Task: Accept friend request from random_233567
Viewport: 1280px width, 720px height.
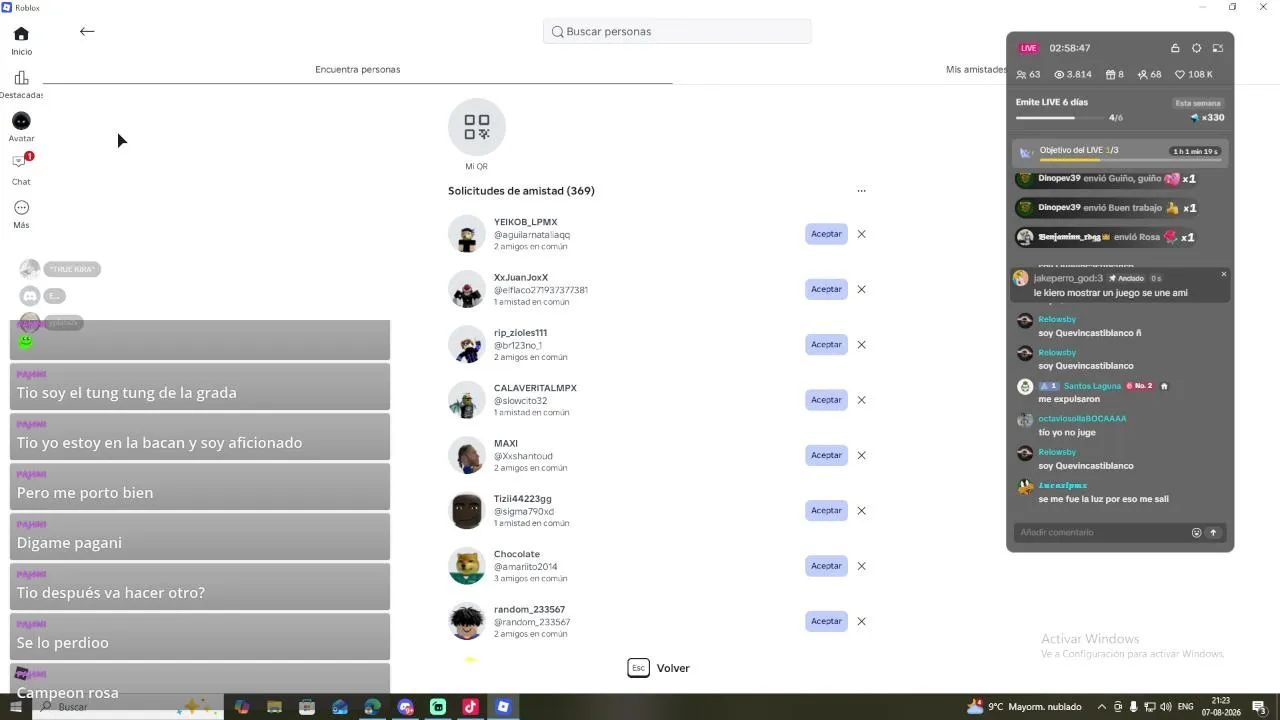Action: tap(826, 621)
